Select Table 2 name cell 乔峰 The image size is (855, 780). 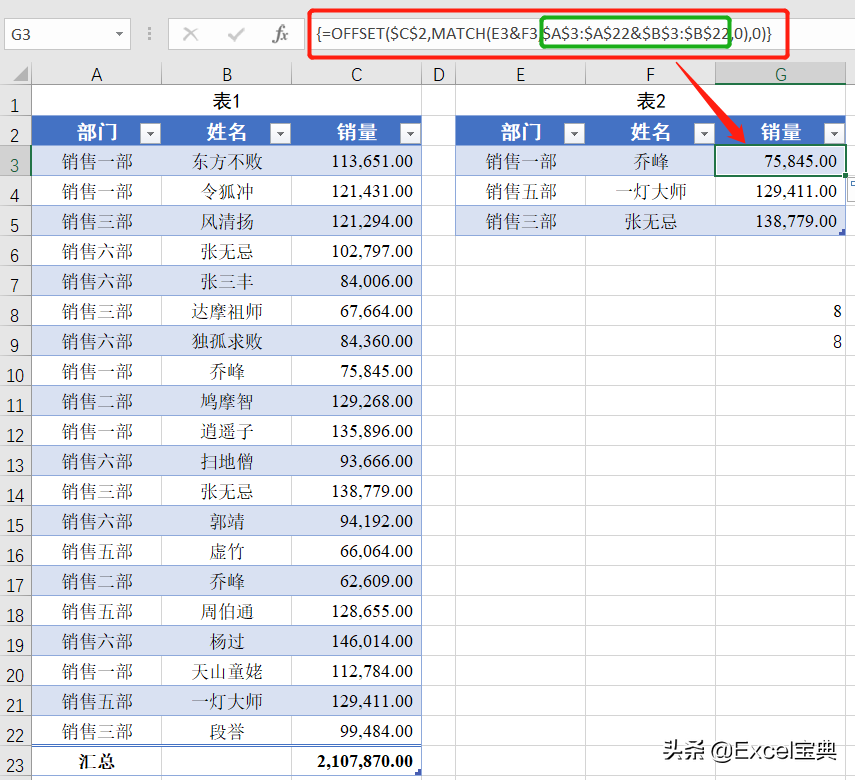651,161
